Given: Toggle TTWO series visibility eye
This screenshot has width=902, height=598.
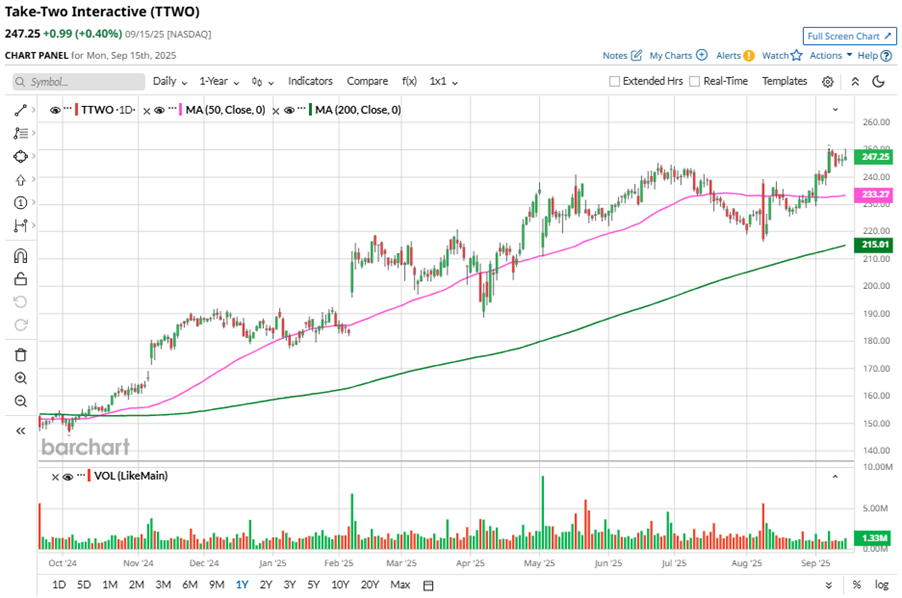Looking at the screenshot, I should 55,110.
